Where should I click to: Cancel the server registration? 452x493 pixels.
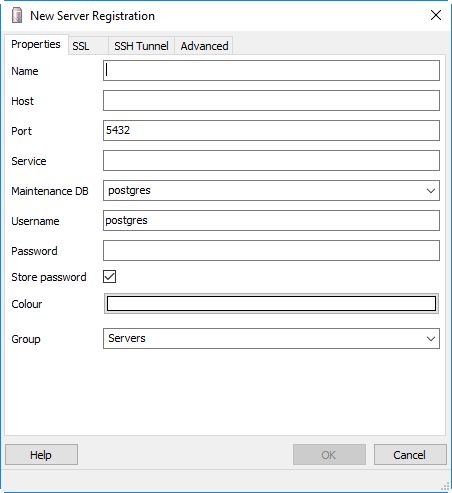click(x=410, y=454)
